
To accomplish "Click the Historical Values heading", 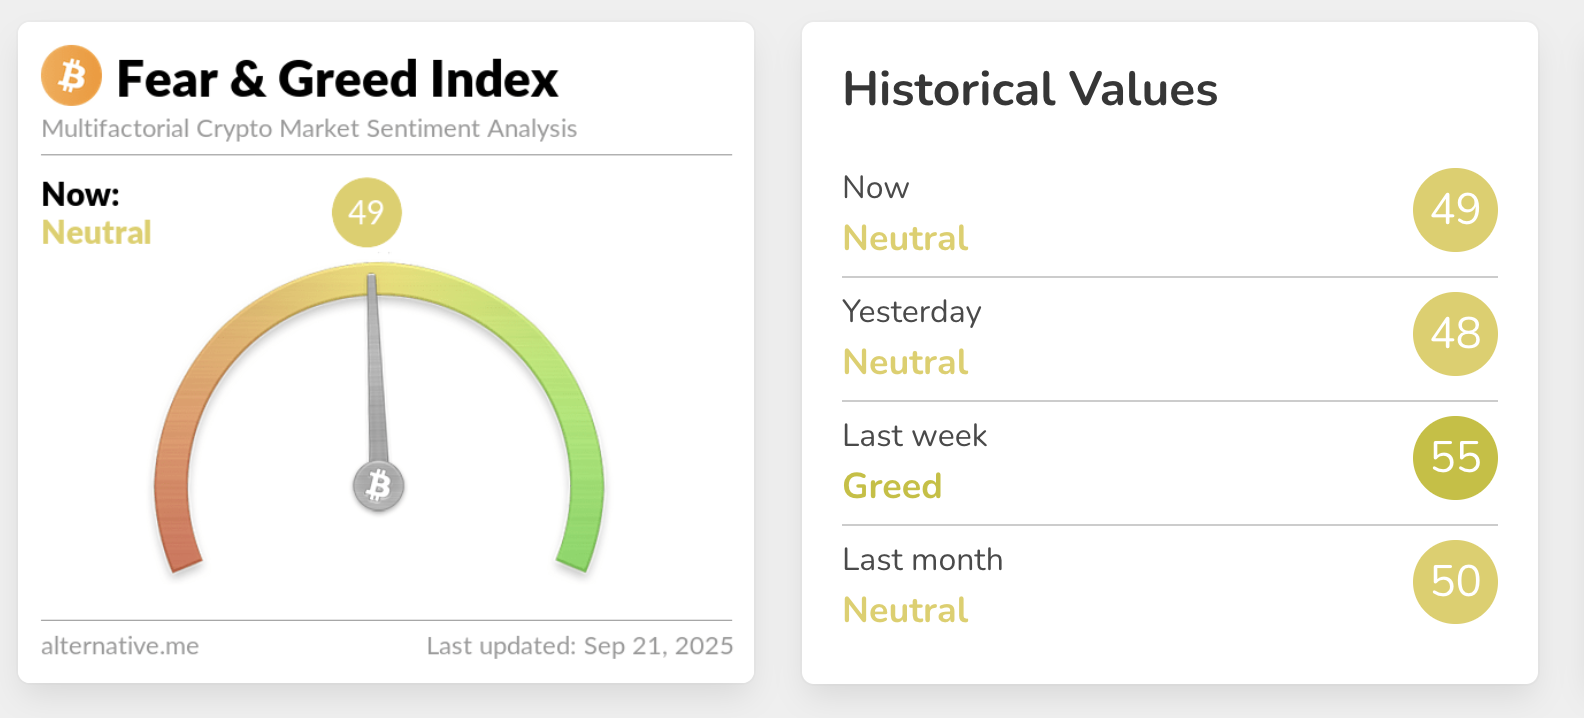I will [x=1030, y=89].
